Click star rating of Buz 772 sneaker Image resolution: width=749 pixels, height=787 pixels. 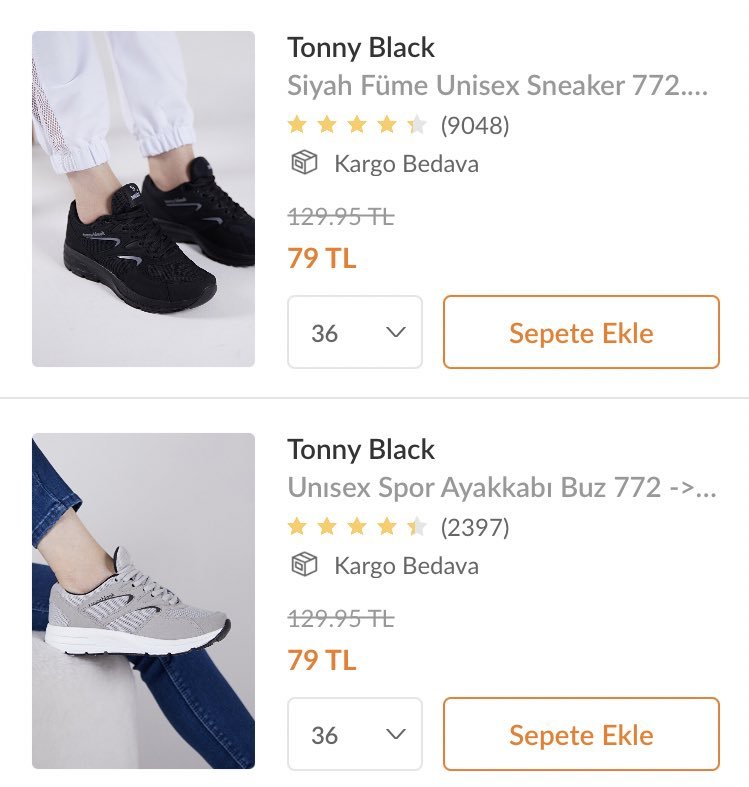point(357,527)
